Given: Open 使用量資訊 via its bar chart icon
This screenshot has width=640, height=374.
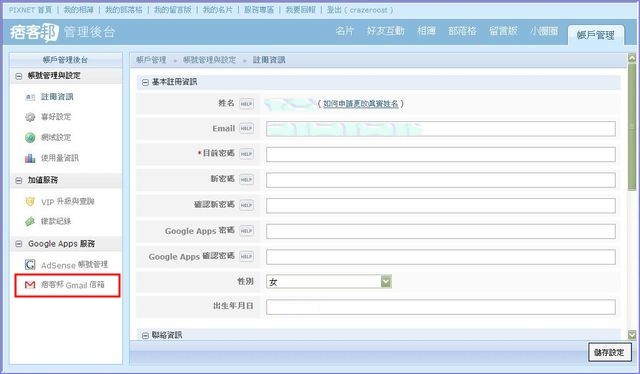Looking at the screenshot, I should pyautogui.click(x=30, y=158).
